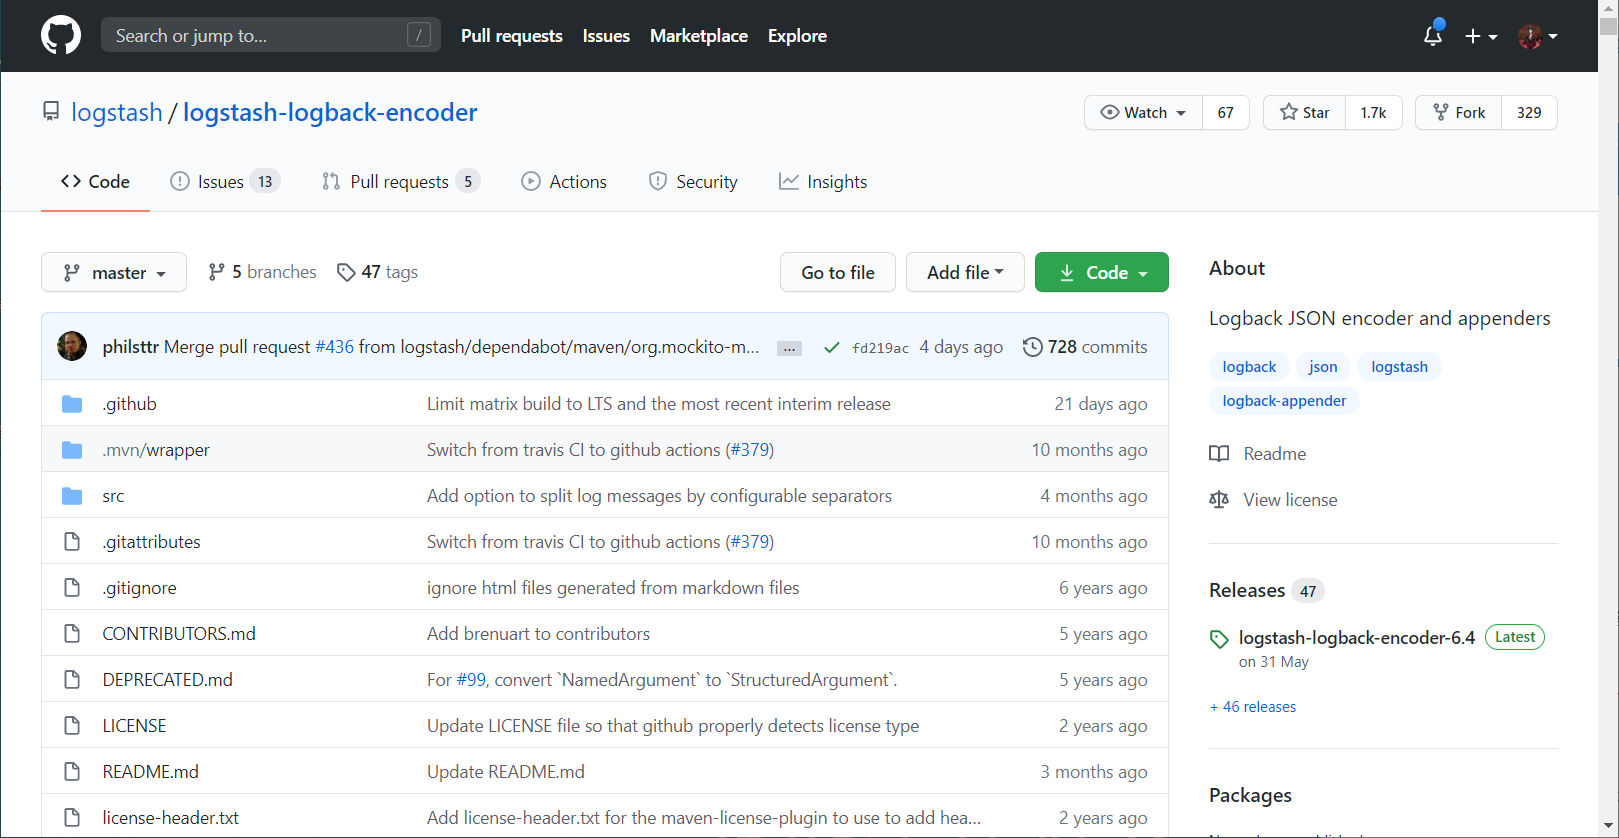View 47 tags

coord(378,272)
